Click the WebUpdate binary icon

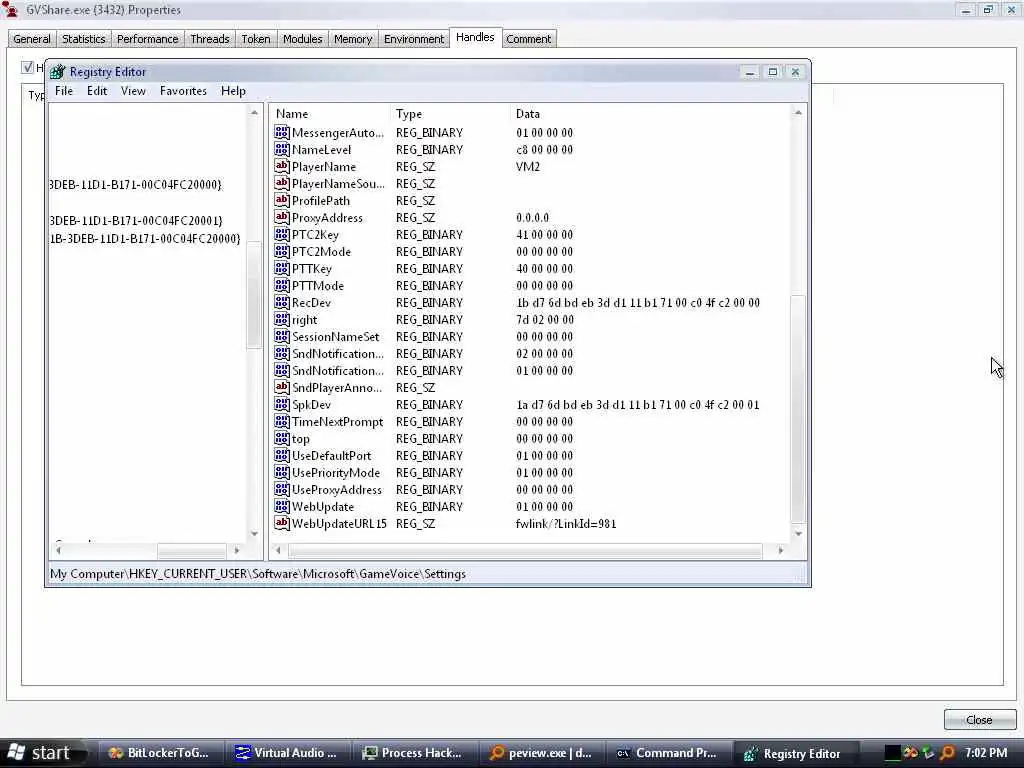[x=281, y=506]
